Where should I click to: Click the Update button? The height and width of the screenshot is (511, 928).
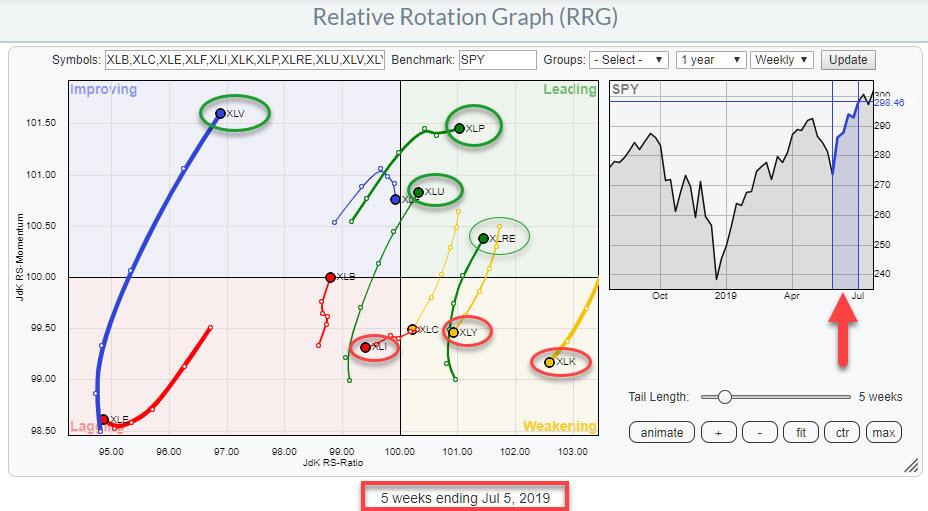[x=848, y=60]
